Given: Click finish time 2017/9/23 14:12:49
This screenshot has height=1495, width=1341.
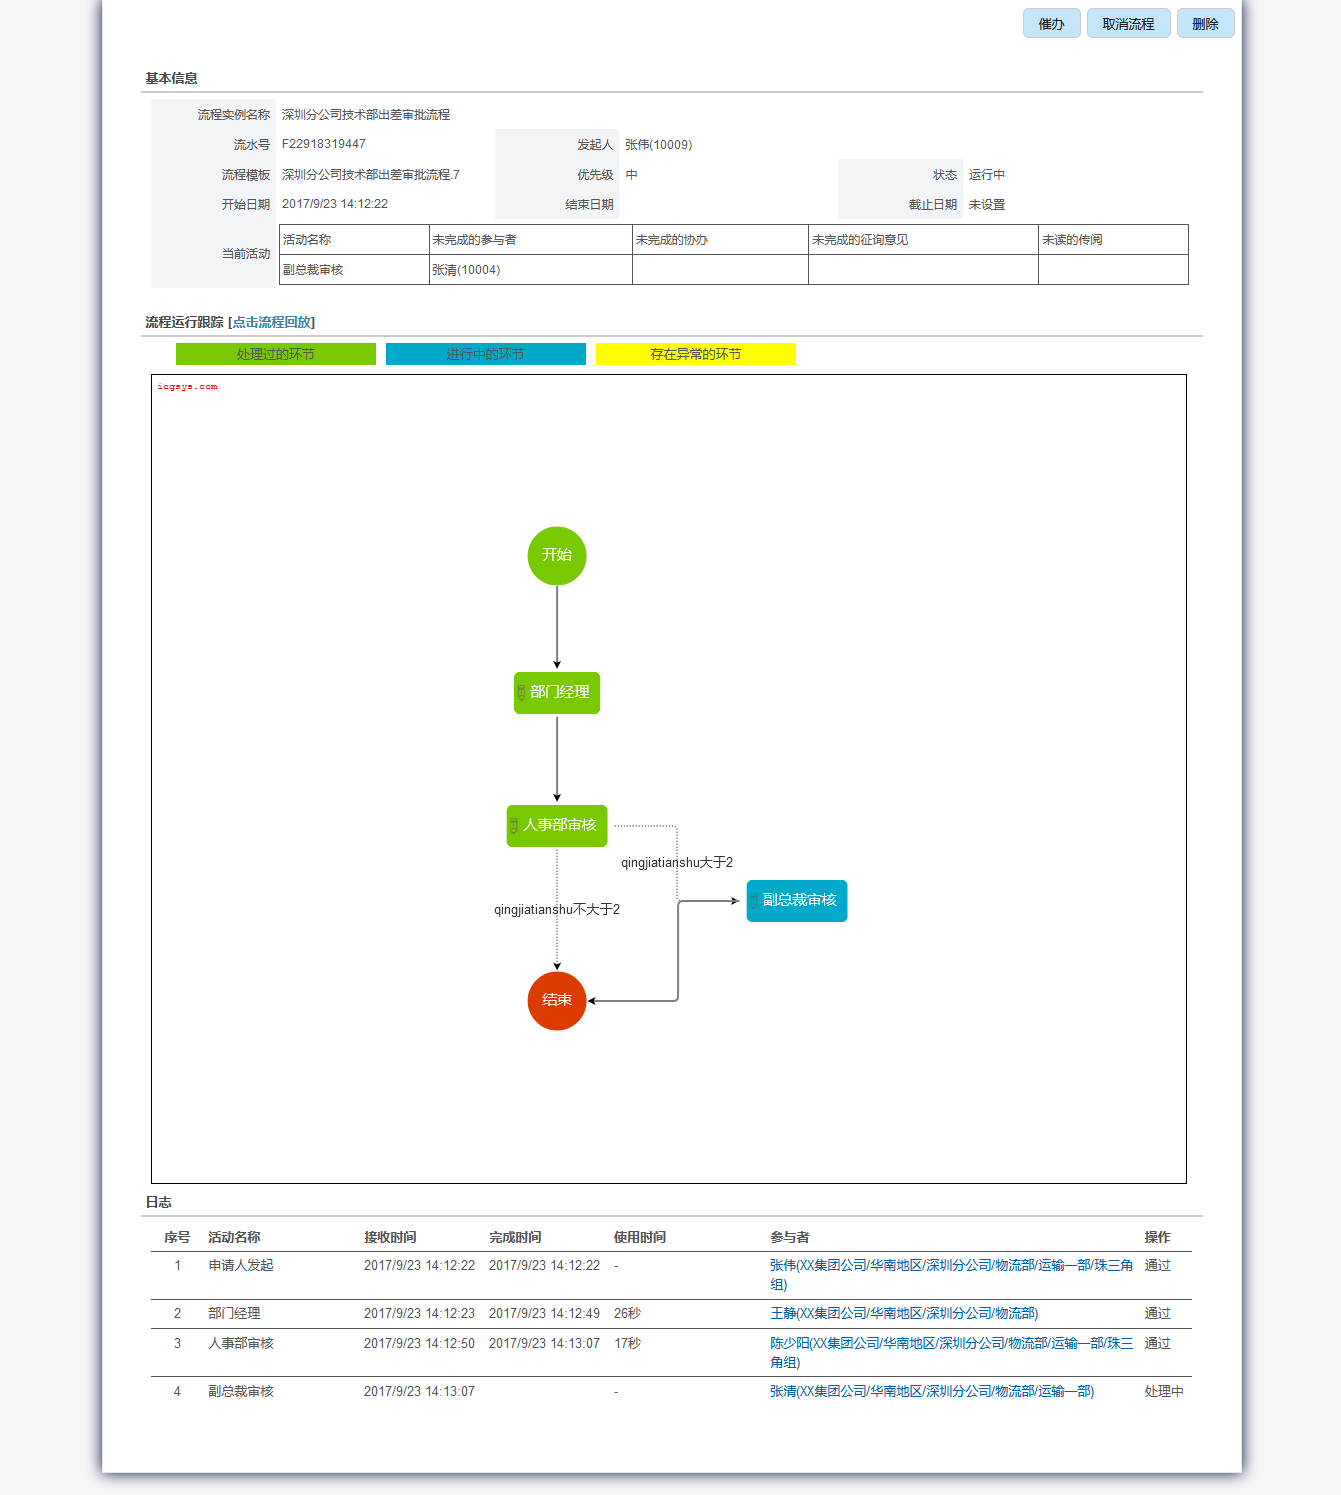Looking at the screenshot, I should tap(544, 1313).
